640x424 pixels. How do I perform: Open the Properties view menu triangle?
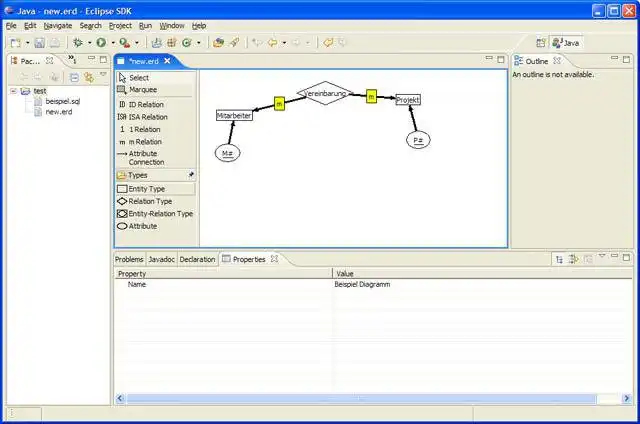point(602,256)
